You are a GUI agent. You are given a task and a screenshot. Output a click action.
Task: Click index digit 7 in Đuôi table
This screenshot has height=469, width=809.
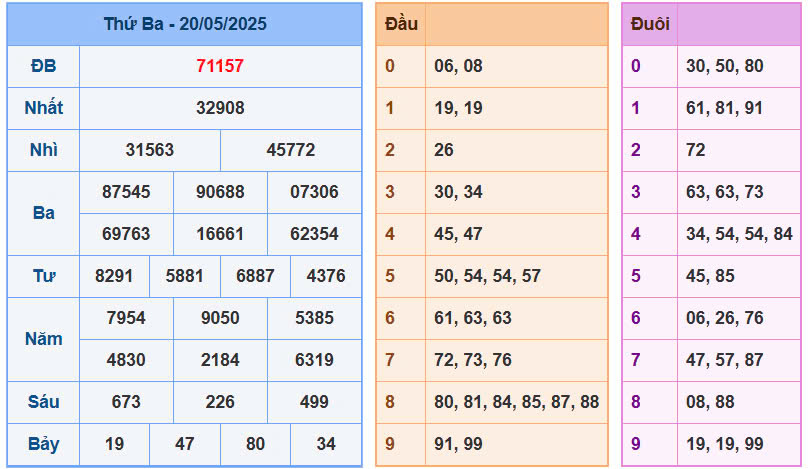click(x=636, y=360)
